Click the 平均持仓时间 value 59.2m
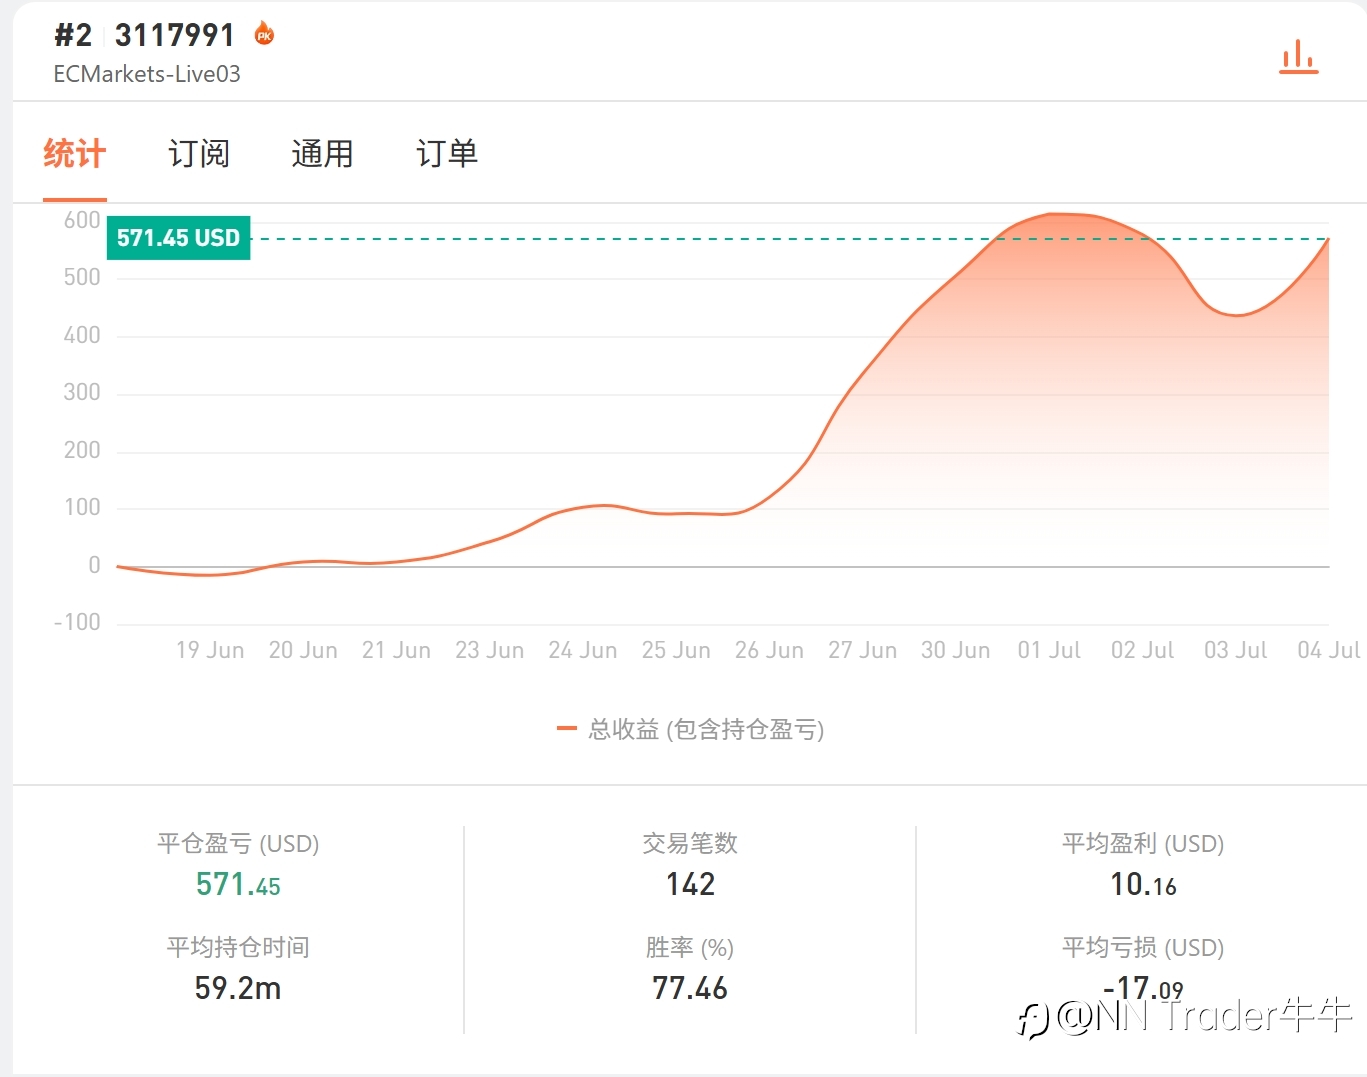The image size is (1367, 1077). pos(238,988)
